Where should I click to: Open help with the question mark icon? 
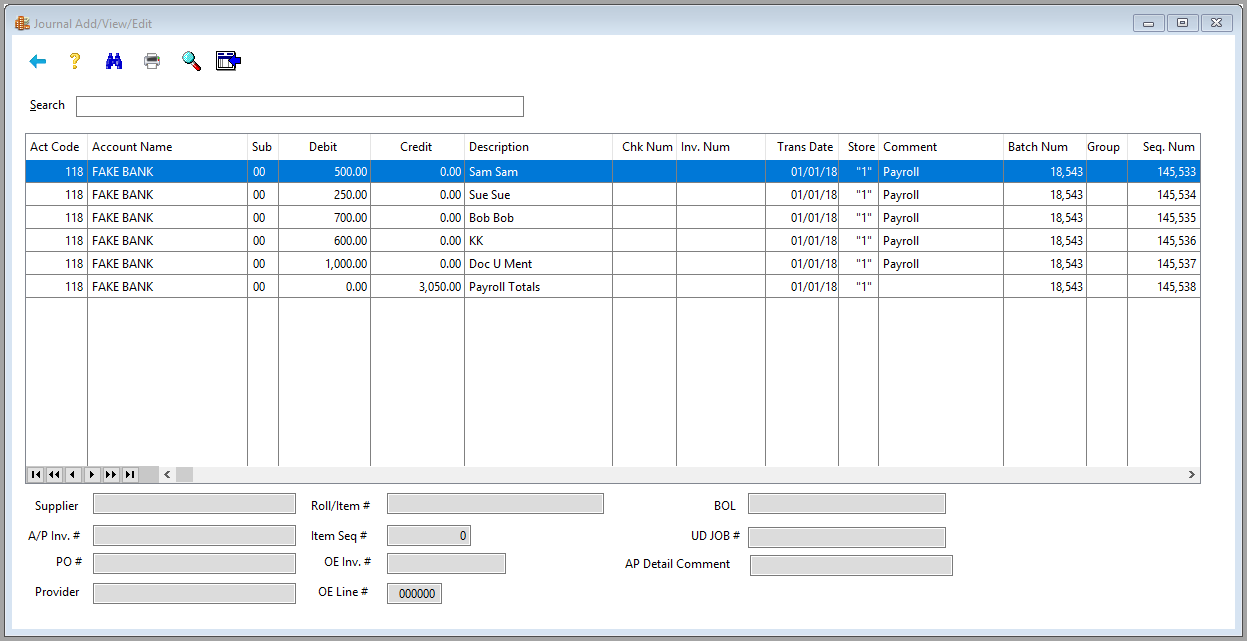tap(74, 62)
